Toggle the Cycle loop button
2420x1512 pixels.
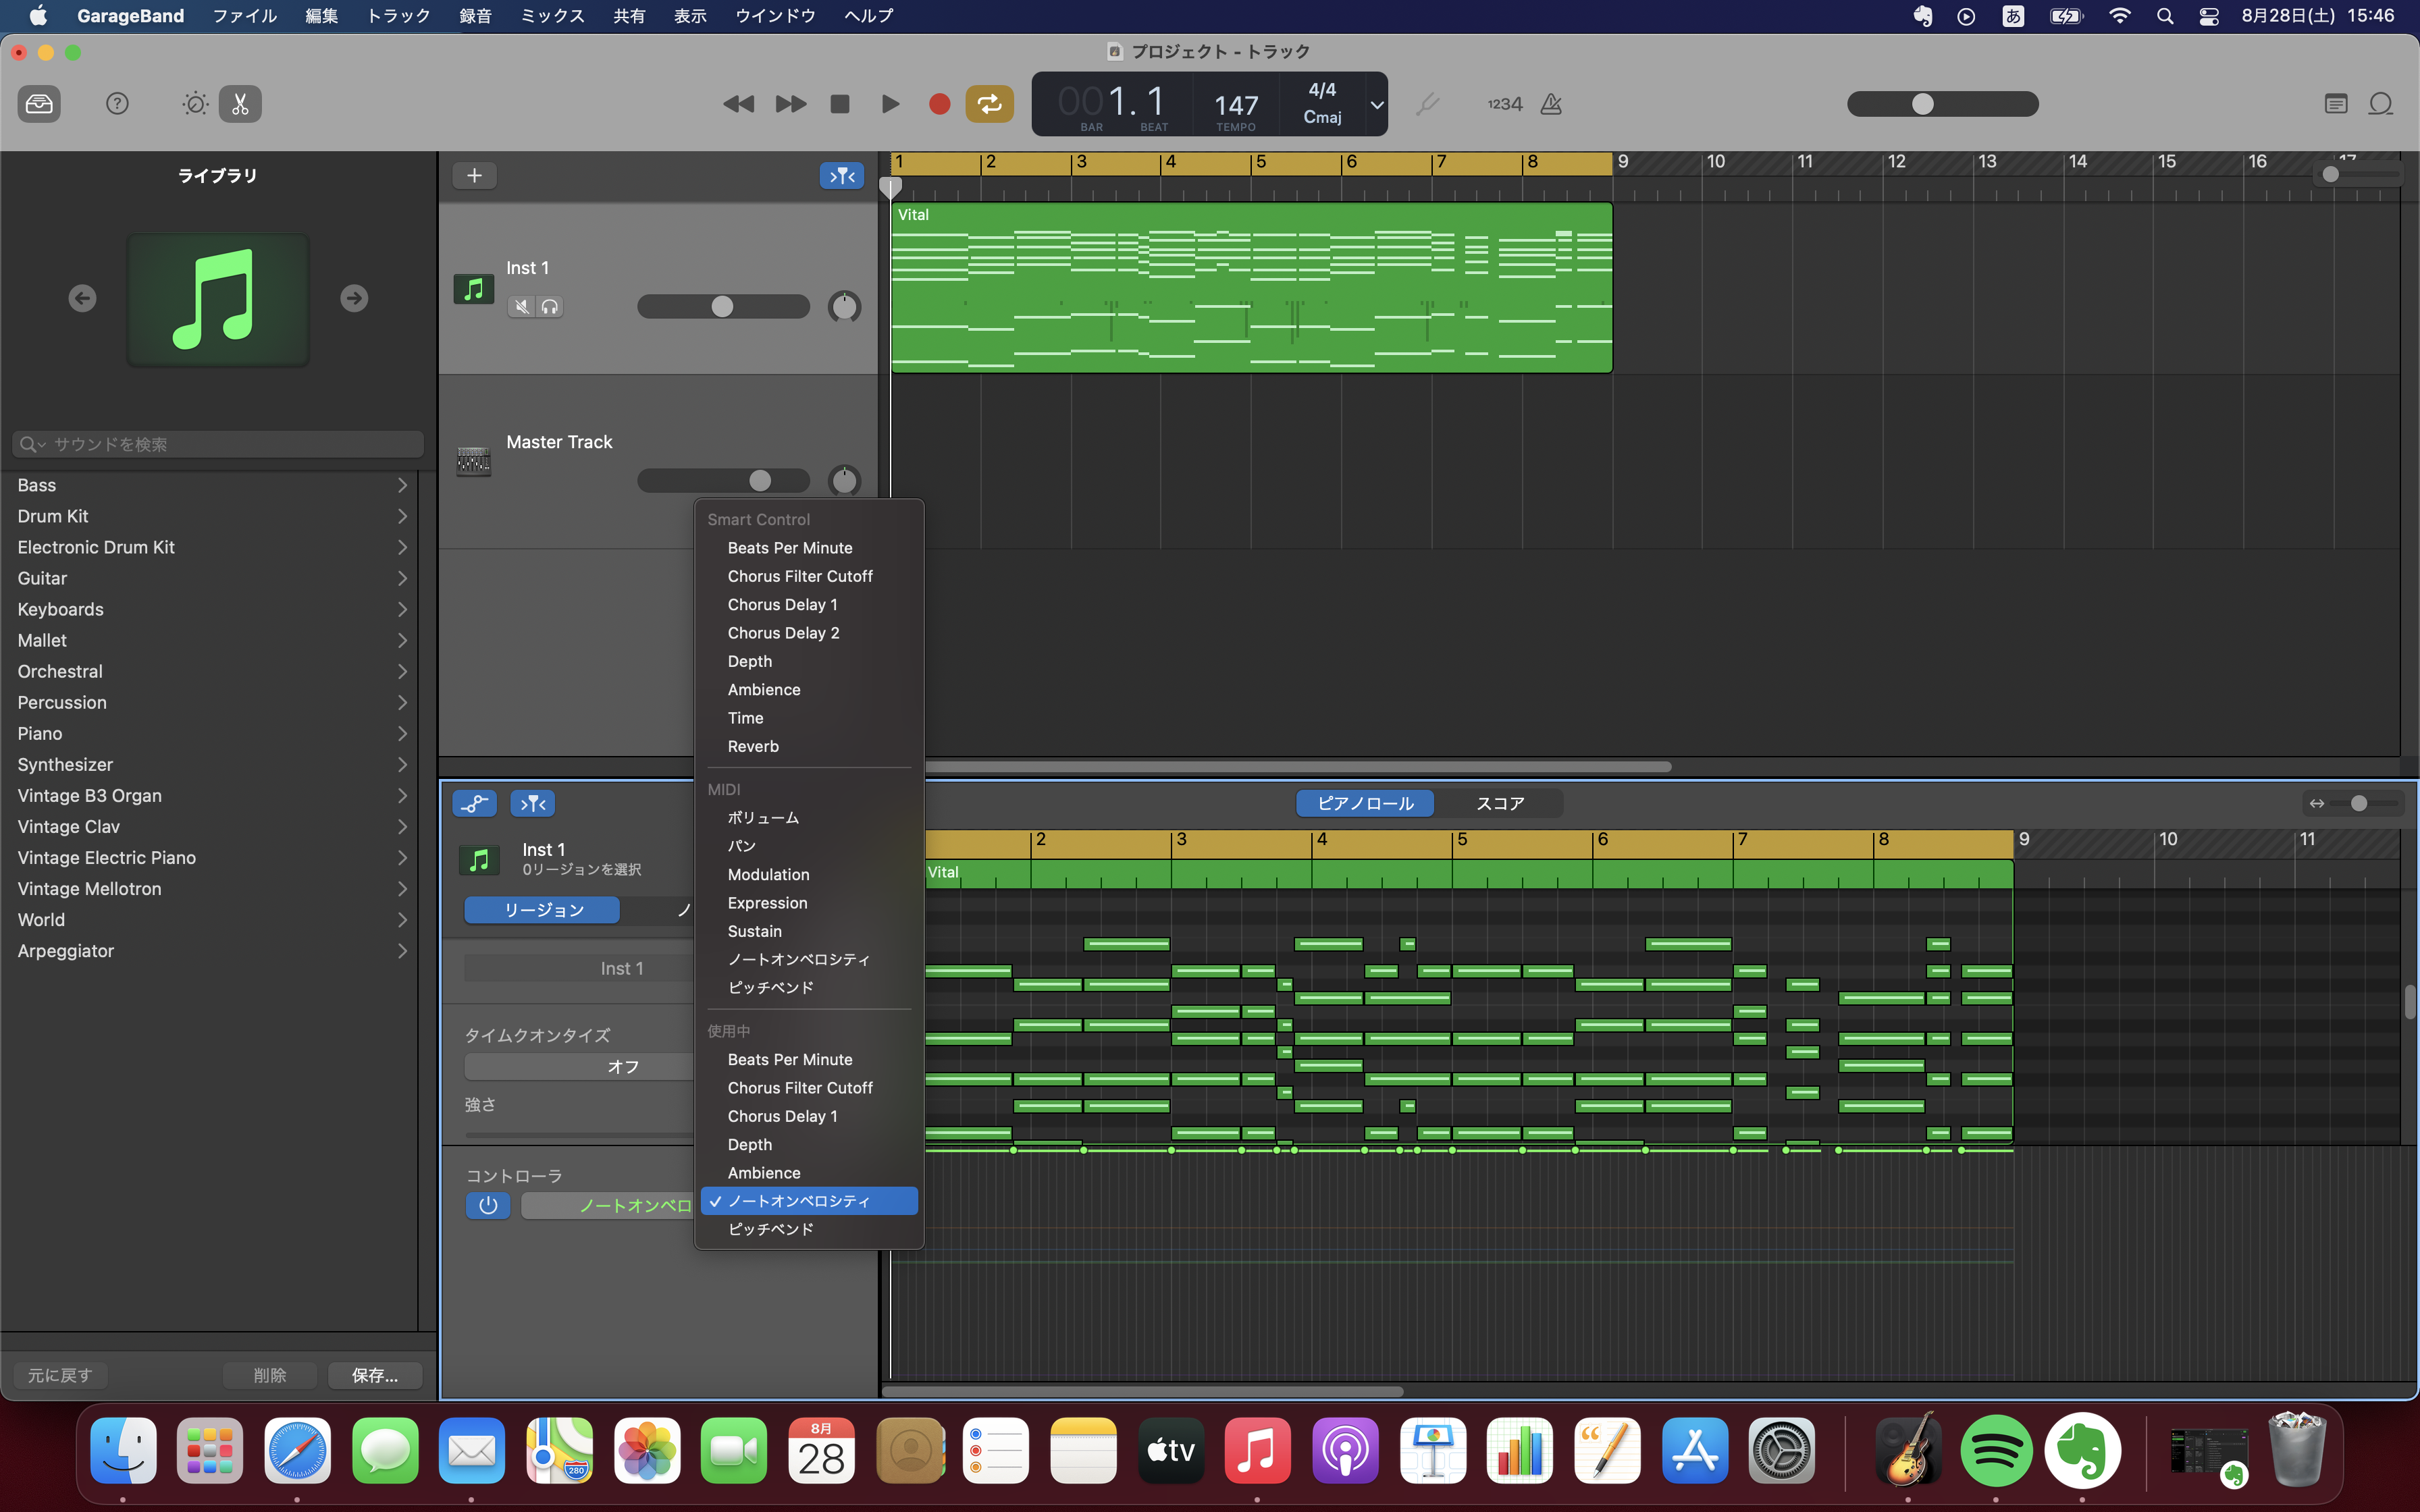(x=988, y=104)
